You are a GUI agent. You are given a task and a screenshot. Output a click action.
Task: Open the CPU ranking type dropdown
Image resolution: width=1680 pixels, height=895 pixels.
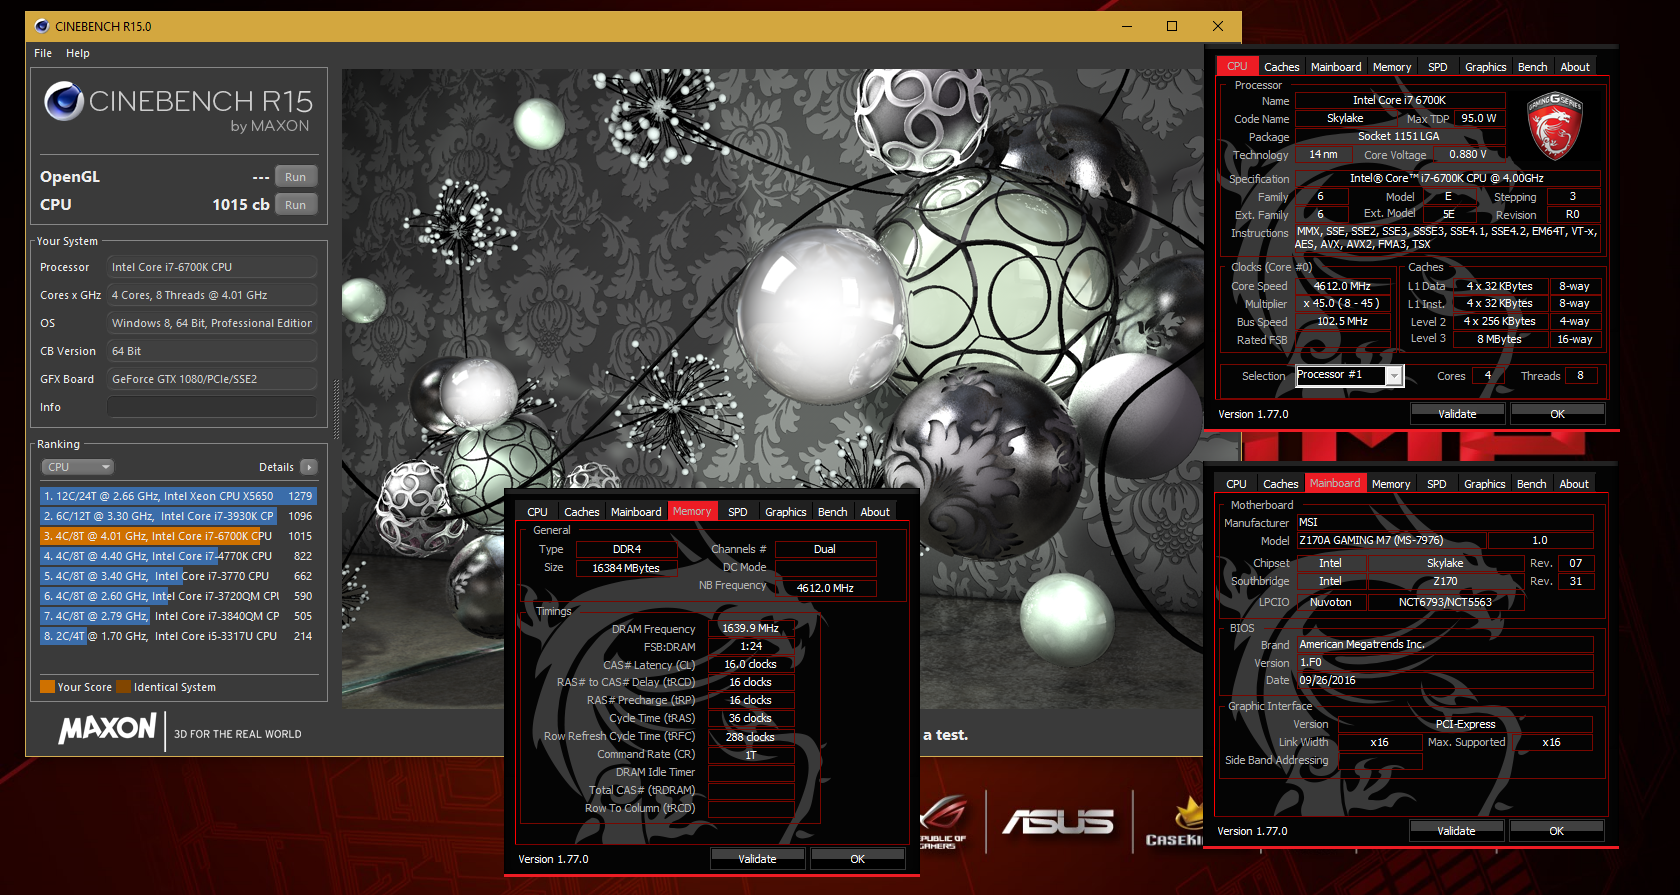pos(78,467)
